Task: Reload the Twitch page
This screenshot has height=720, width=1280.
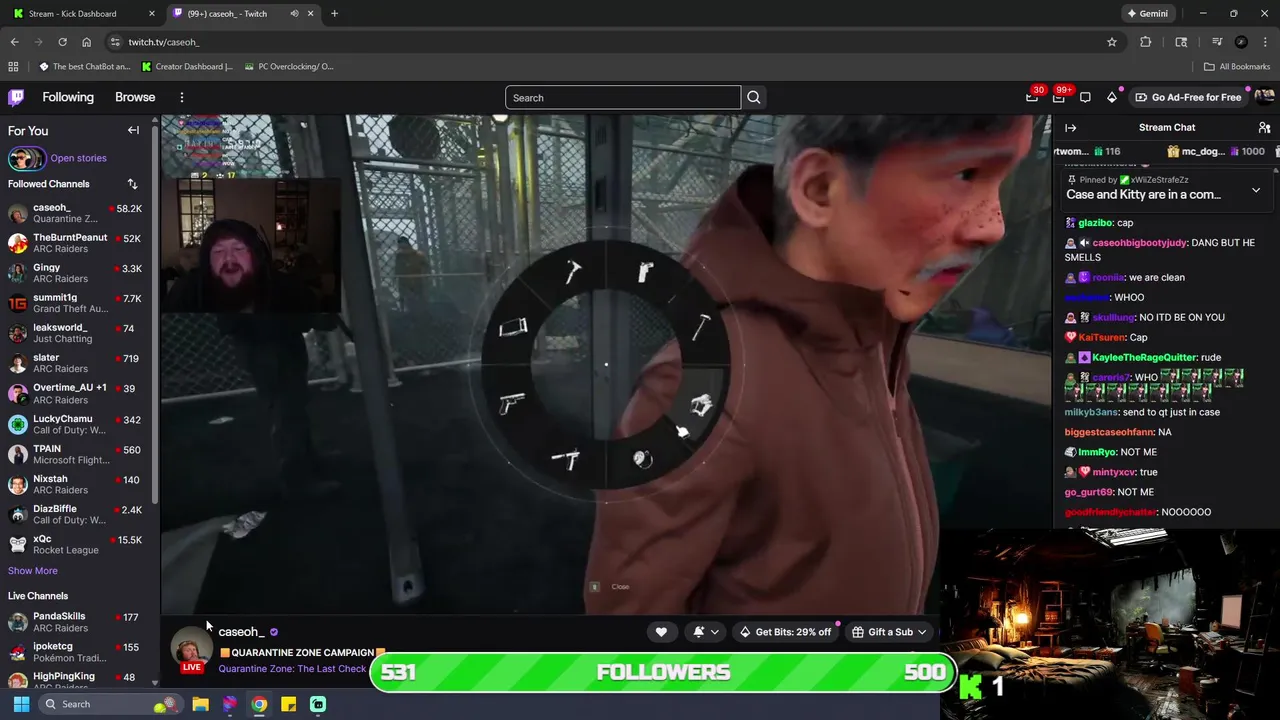Action: (x=62, y=42)
